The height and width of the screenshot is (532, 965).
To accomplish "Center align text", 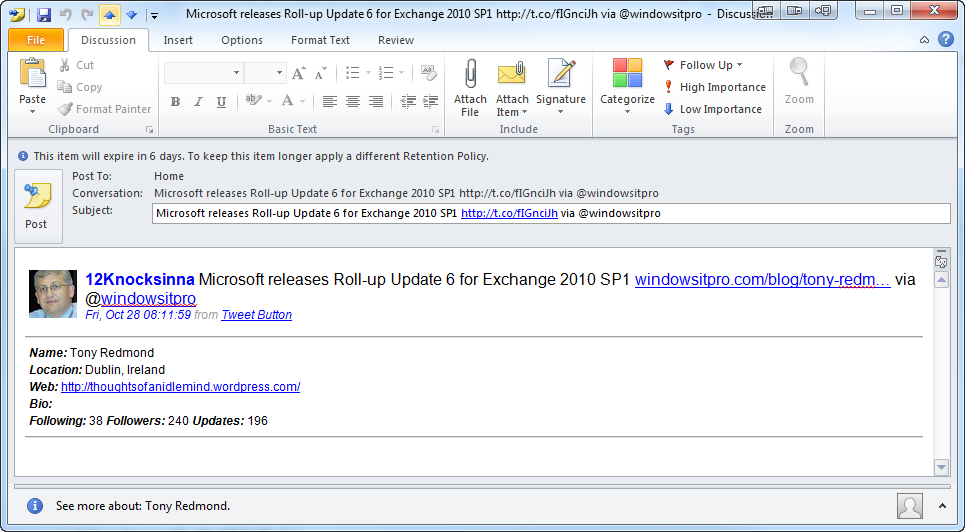I will pos(353,102).
